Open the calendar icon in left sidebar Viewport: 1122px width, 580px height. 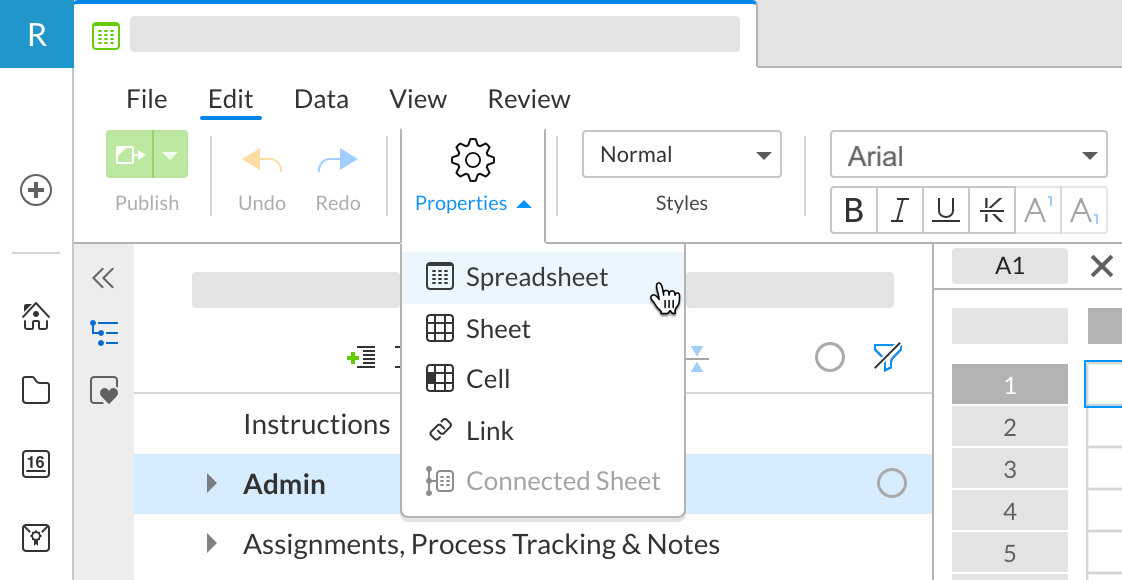pos(36,463)
